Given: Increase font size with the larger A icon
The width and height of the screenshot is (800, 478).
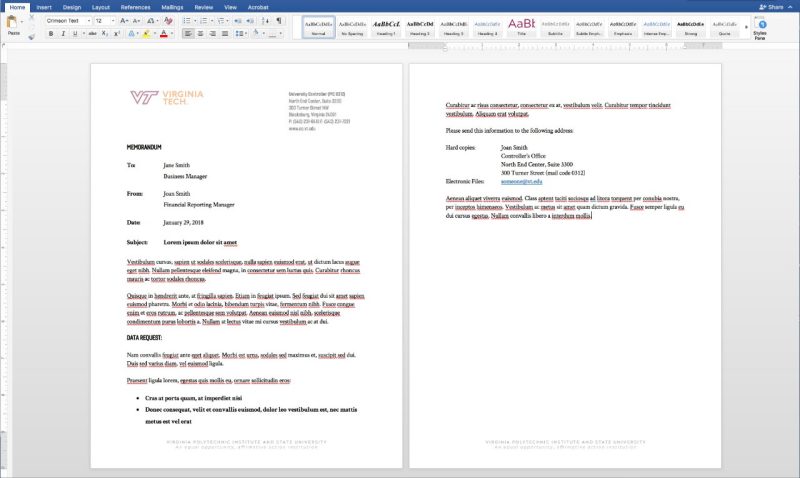Looking at the screenshot, I should click(123, 21).
